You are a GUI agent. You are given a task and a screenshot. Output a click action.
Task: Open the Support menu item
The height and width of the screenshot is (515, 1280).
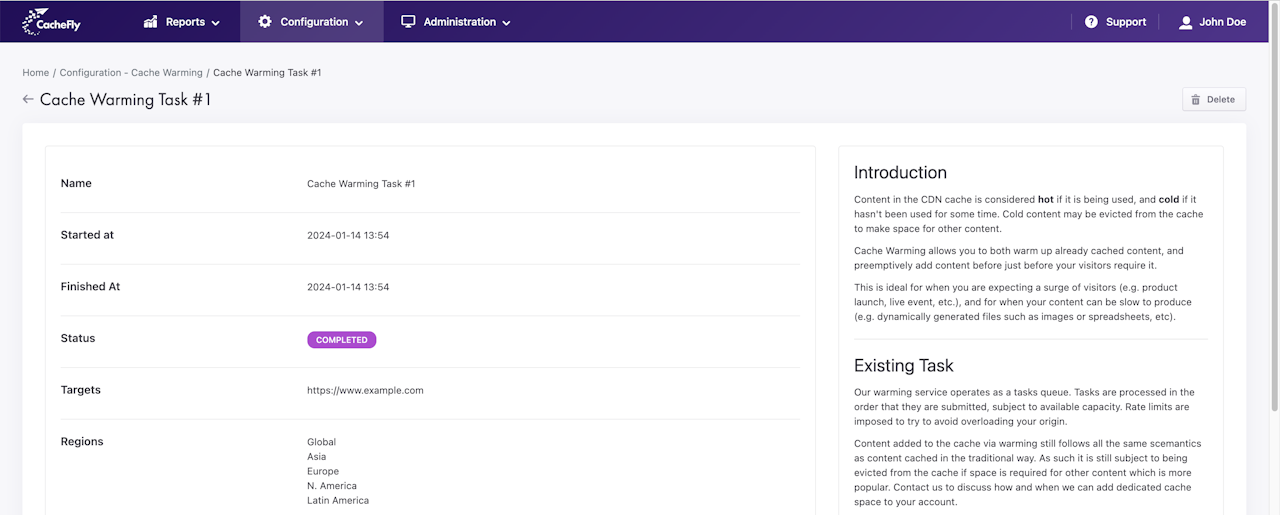1126,22
